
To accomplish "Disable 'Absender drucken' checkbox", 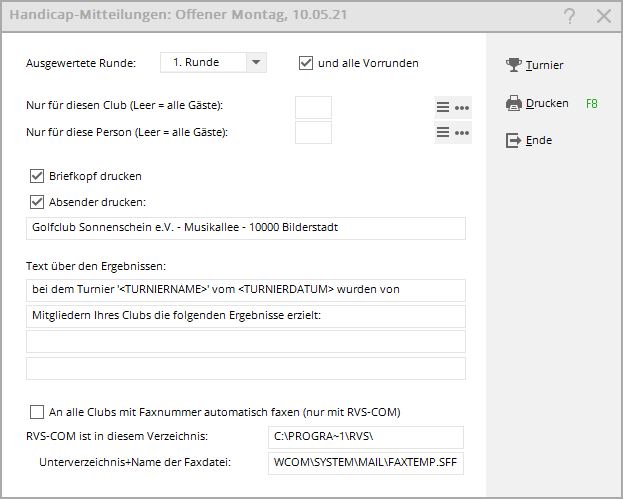I will click(38, 201).
